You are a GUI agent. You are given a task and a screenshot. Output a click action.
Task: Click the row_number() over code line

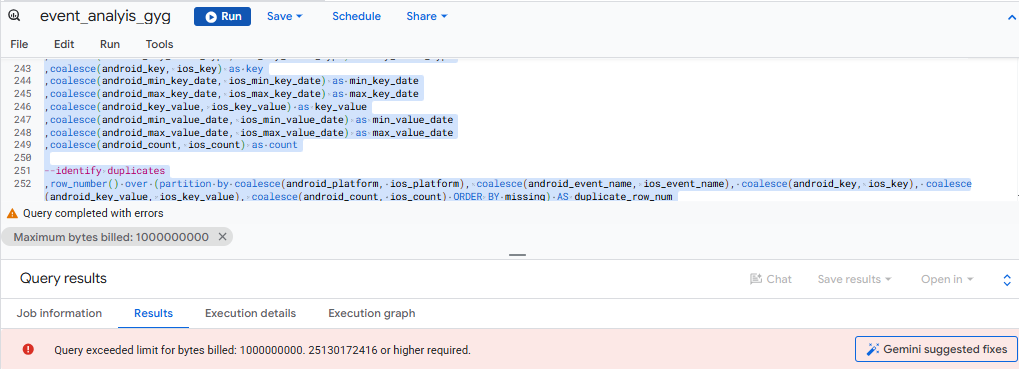[508, 190]
